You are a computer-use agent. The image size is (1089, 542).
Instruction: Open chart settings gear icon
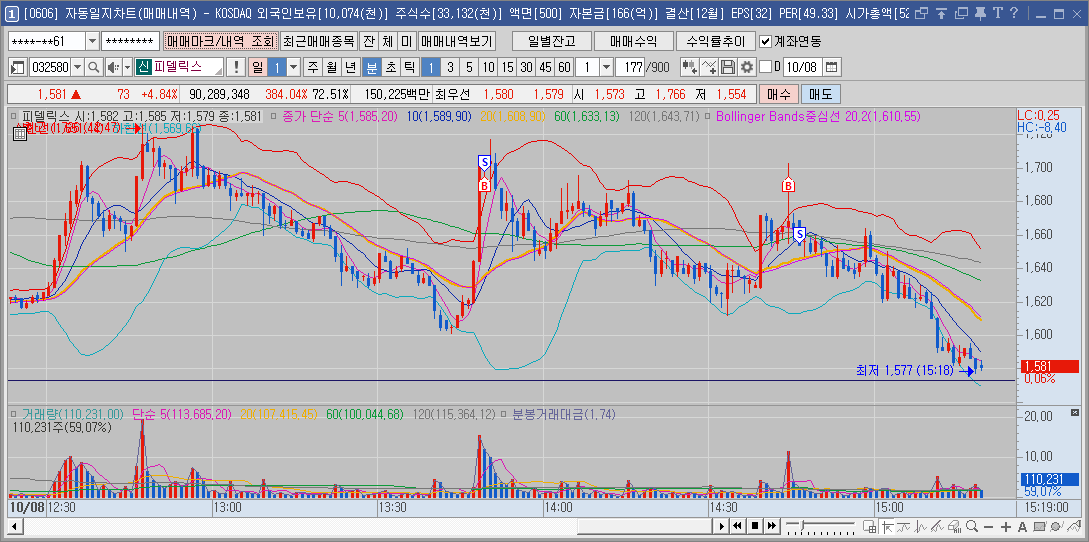[746, 67]
